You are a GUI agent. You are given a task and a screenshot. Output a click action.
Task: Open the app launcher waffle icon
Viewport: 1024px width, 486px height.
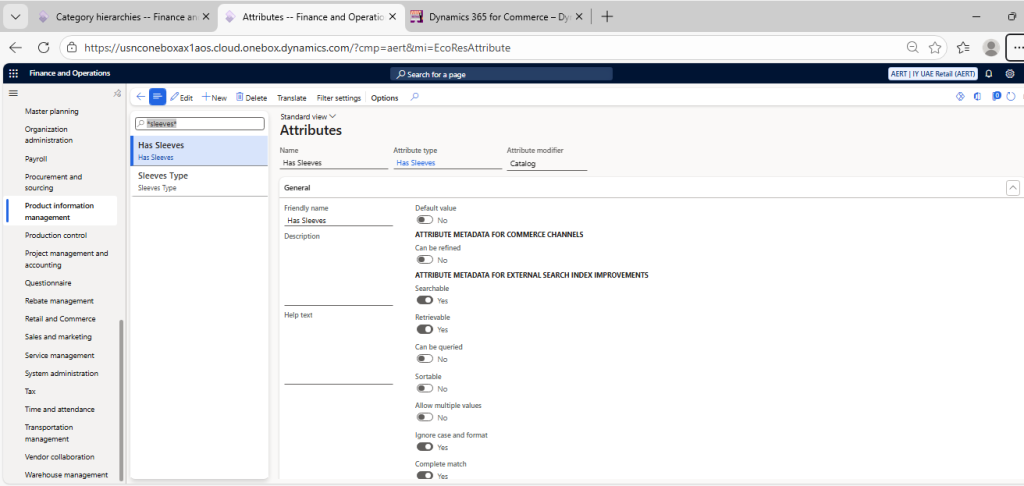[x=13, y=74]
